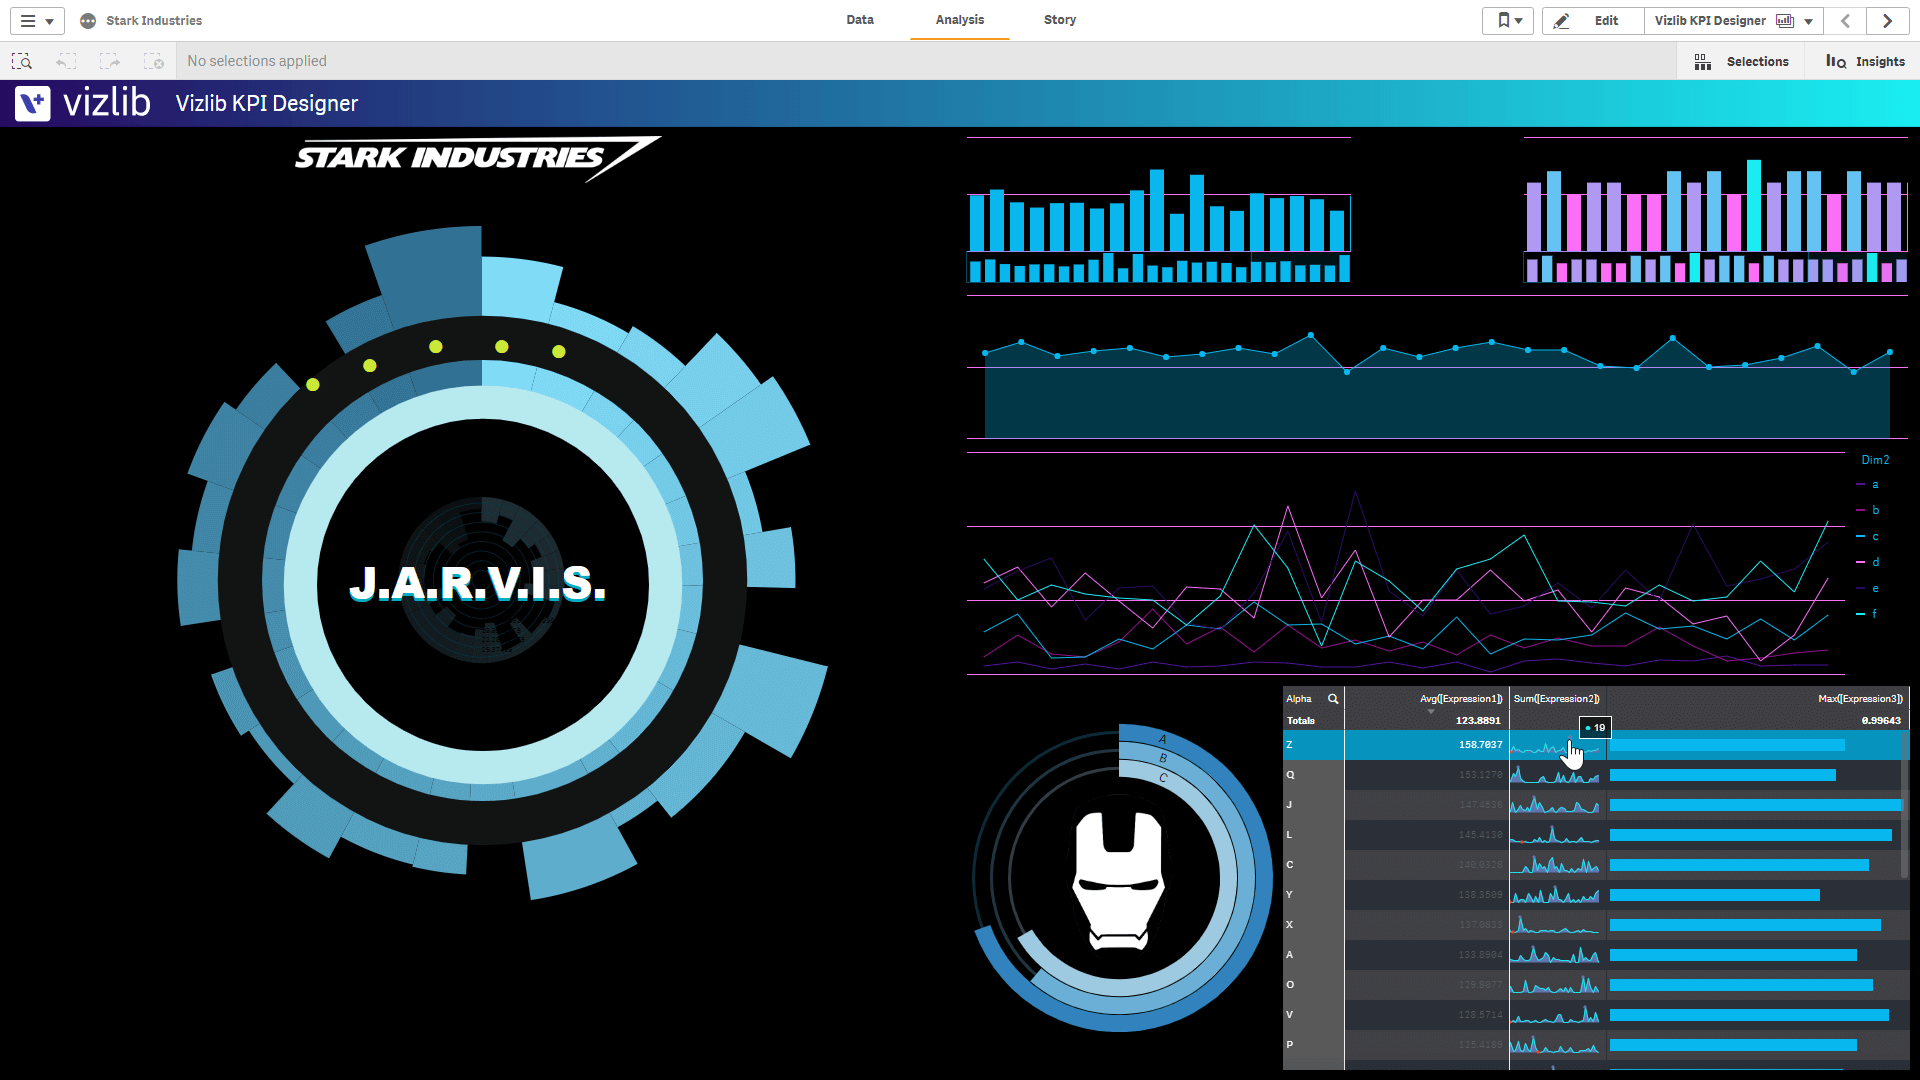Click the blue bar in row J
Image resolution: width=1920 pixels, height=1080 pixels.
pyautogui.click(x=1755, y=805)
